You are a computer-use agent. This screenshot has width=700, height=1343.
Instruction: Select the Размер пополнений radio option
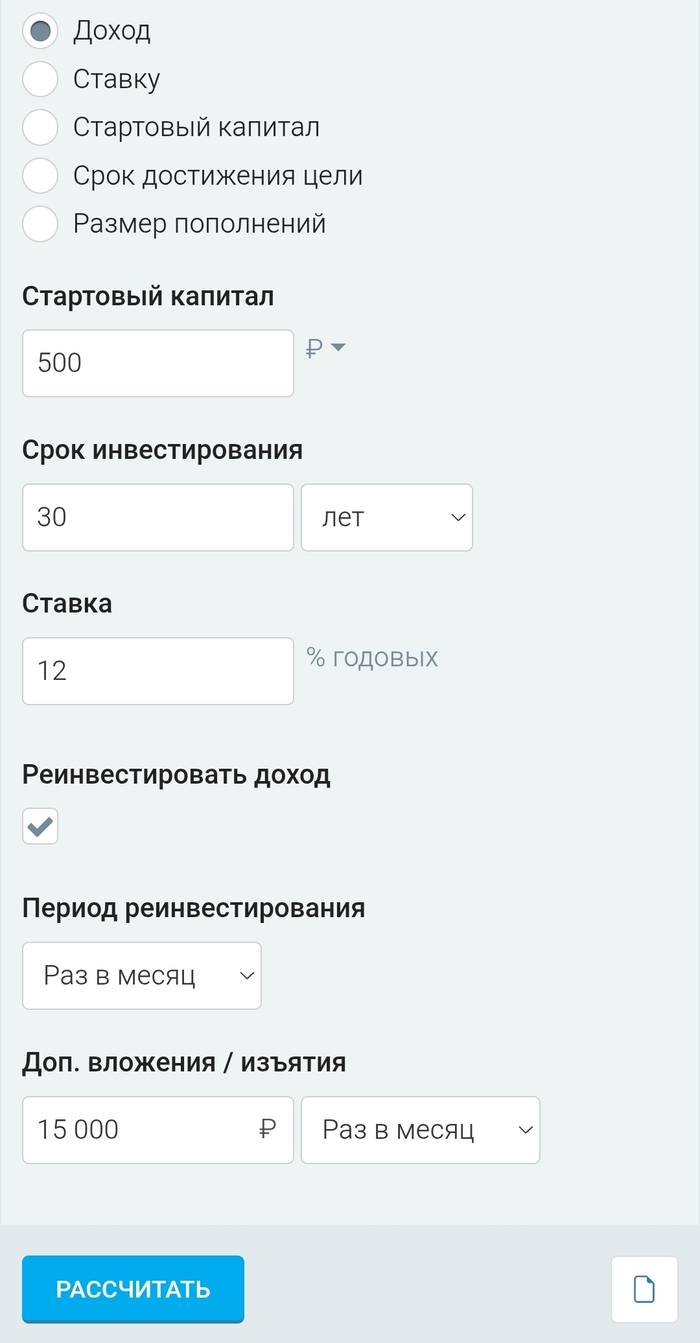[40, 224]
